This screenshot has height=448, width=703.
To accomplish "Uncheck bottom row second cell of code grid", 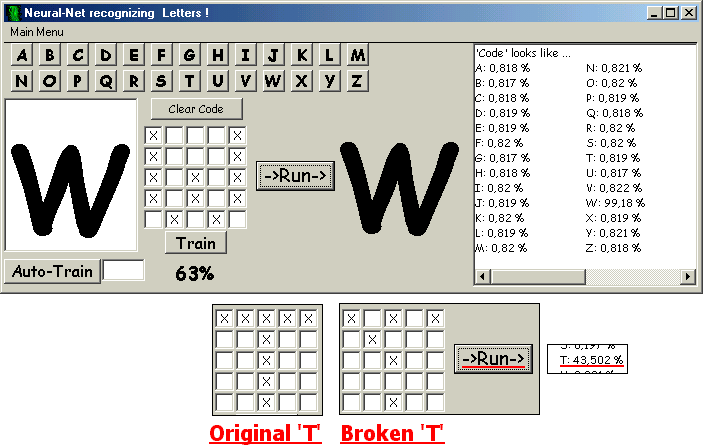I will [174, 219].
